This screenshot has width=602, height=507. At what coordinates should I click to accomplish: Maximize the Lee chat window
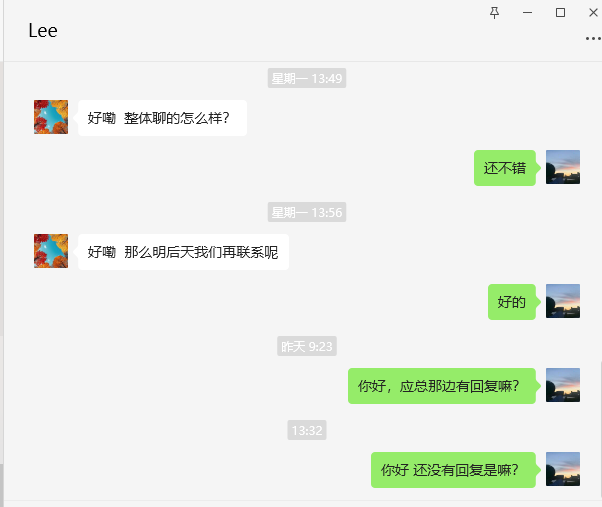[x=560, y=13]
